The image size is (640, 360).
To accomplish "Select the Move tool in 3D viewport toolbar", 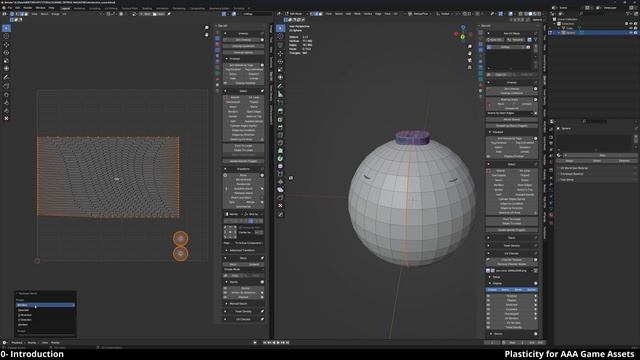I will [280, 53].
